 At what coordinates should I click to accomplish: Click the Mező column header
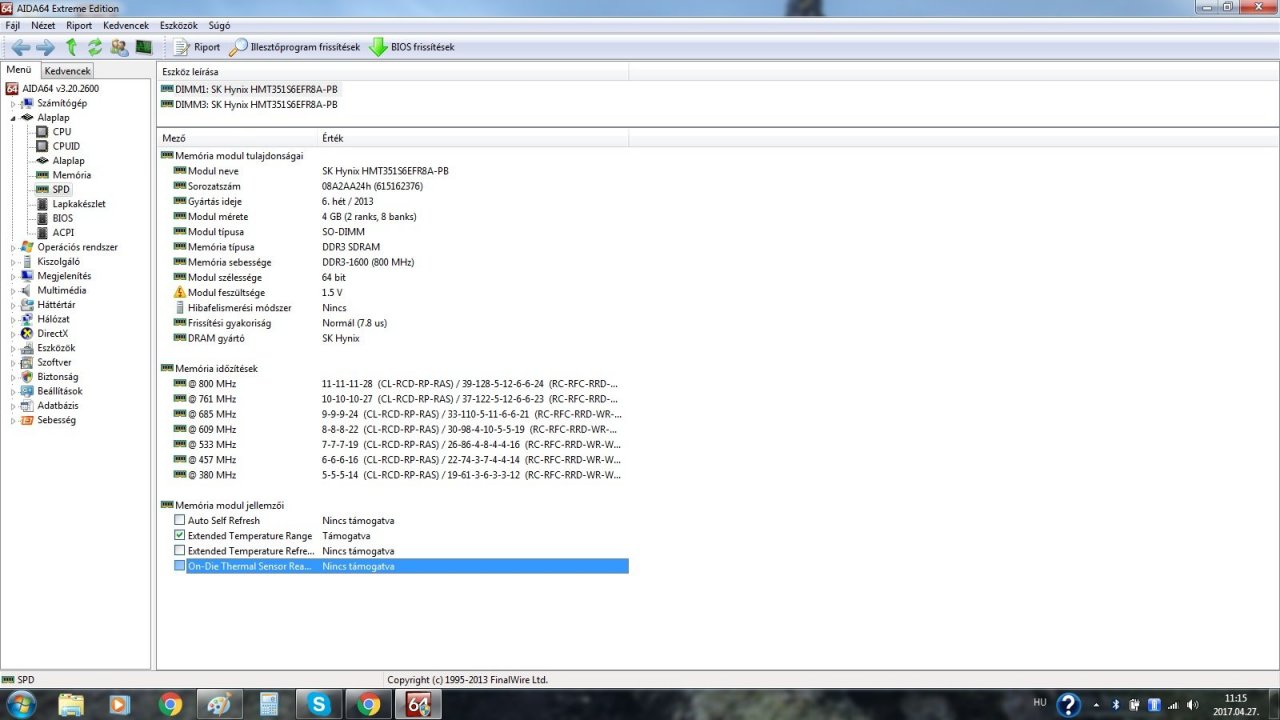click(x=238, y=138)
